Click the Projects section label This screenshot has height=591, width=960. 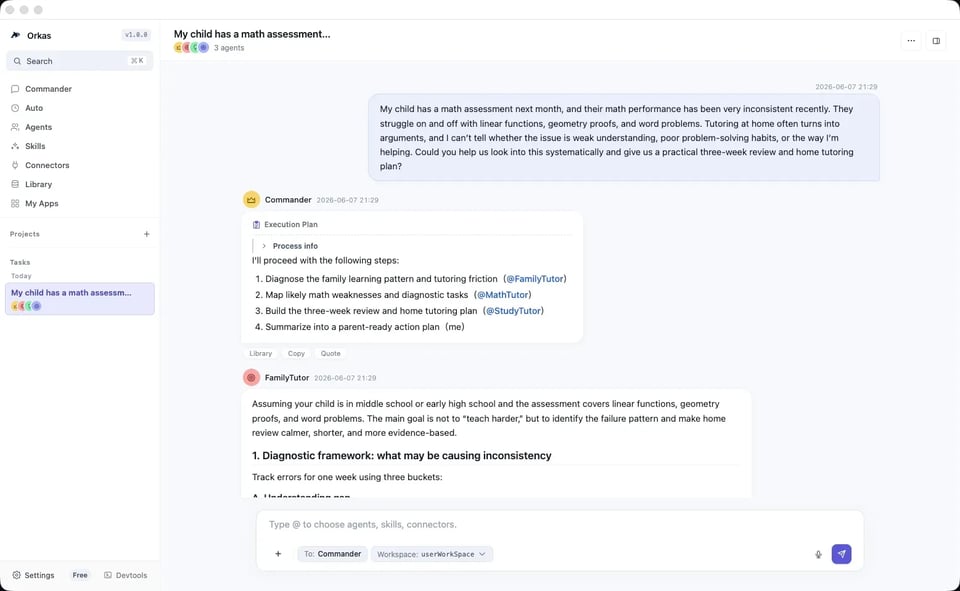coord(24,234)
